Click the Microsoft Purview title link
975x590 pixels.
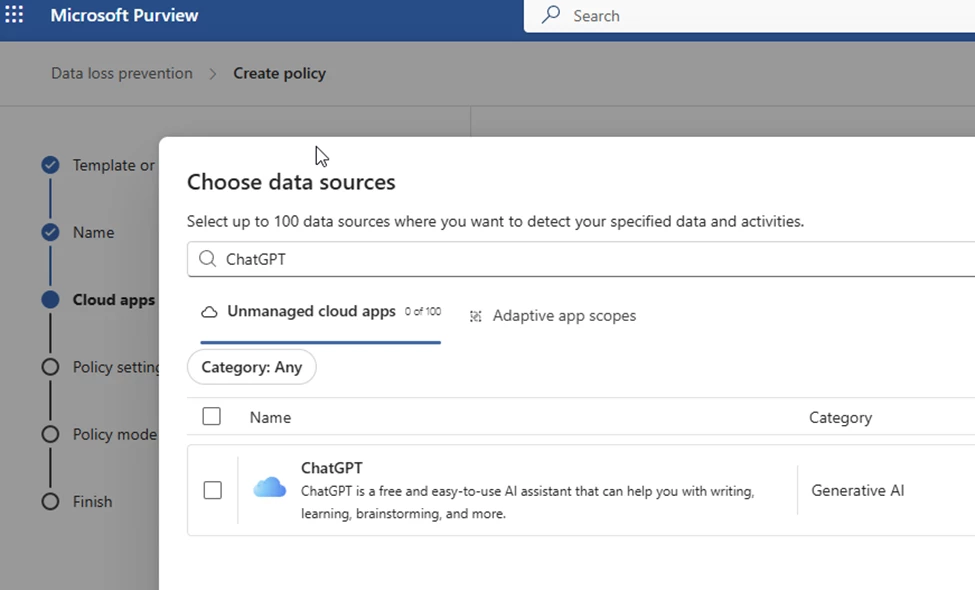[125, 15]
